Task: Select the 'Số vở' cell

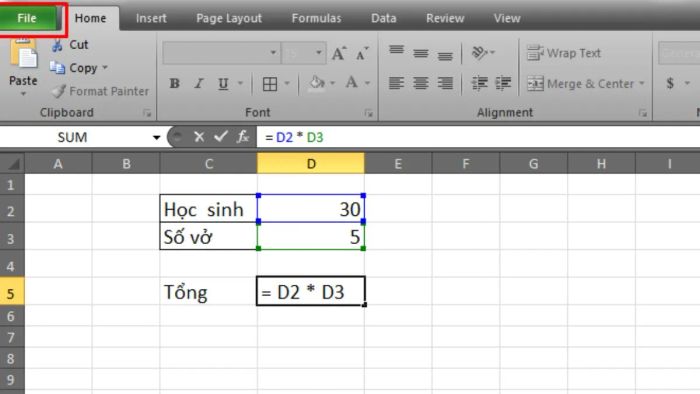Action: tap(208, 236)
